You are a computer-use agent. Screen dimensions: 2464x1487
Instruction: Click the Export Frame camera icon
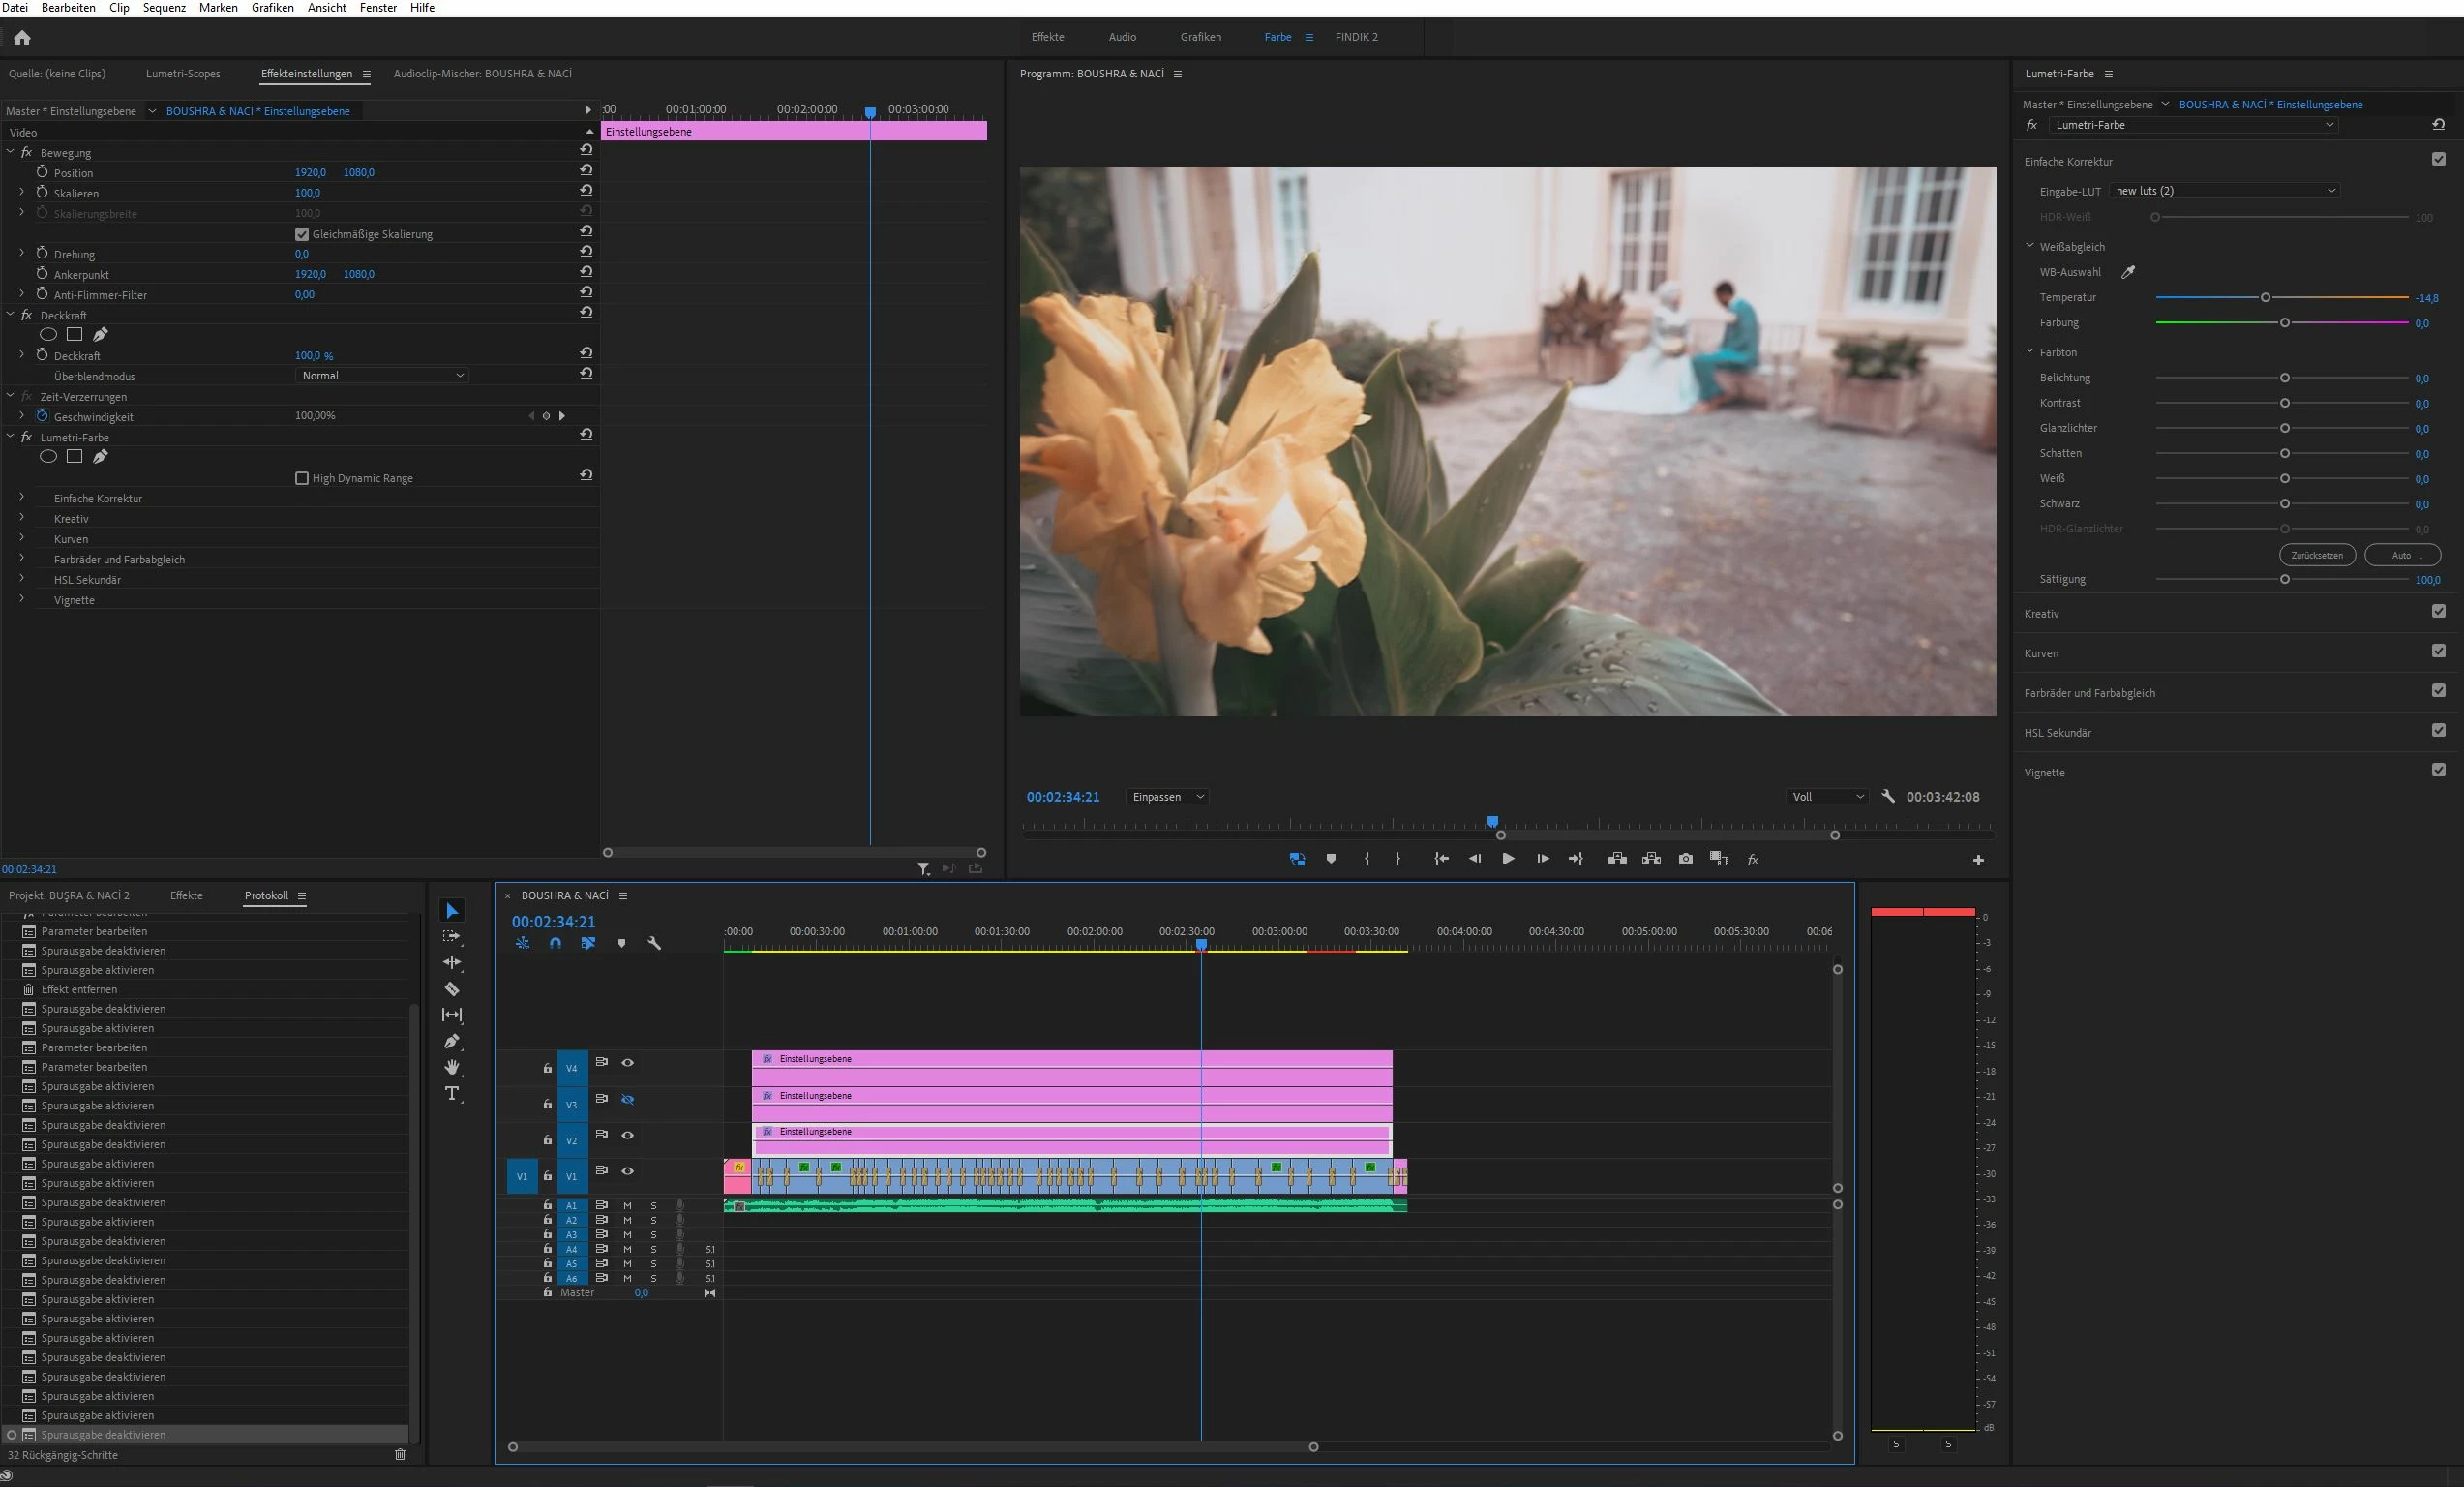click(x=1685, y=859)
